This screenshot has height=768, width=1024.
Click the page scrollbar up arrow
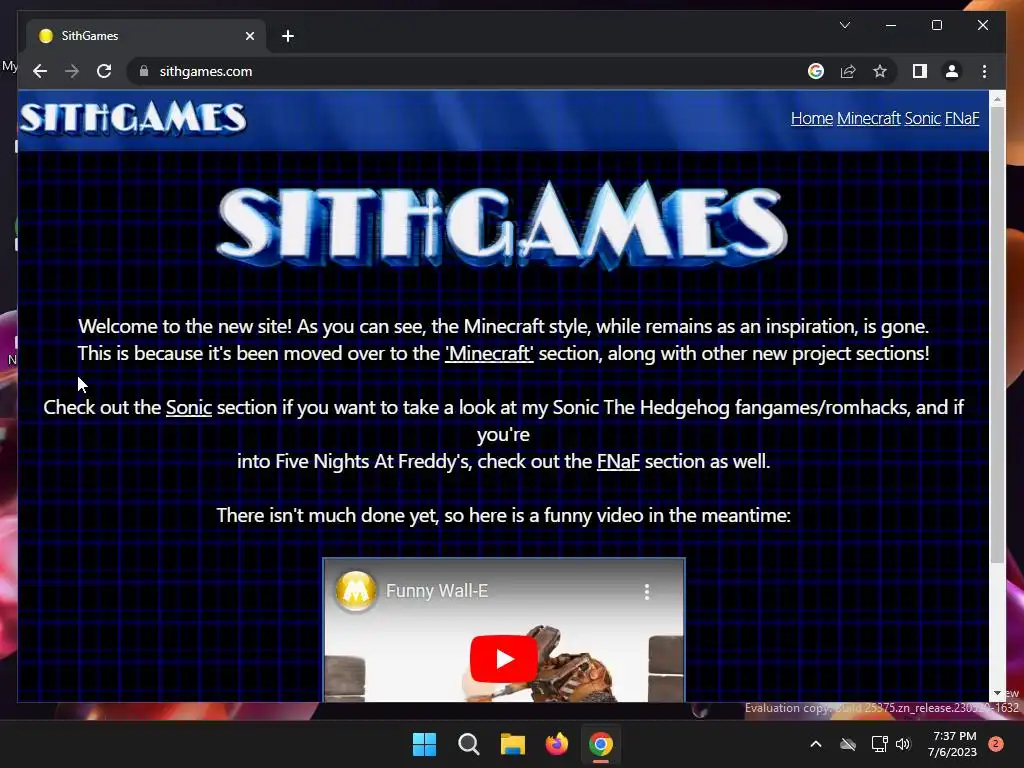997,99
